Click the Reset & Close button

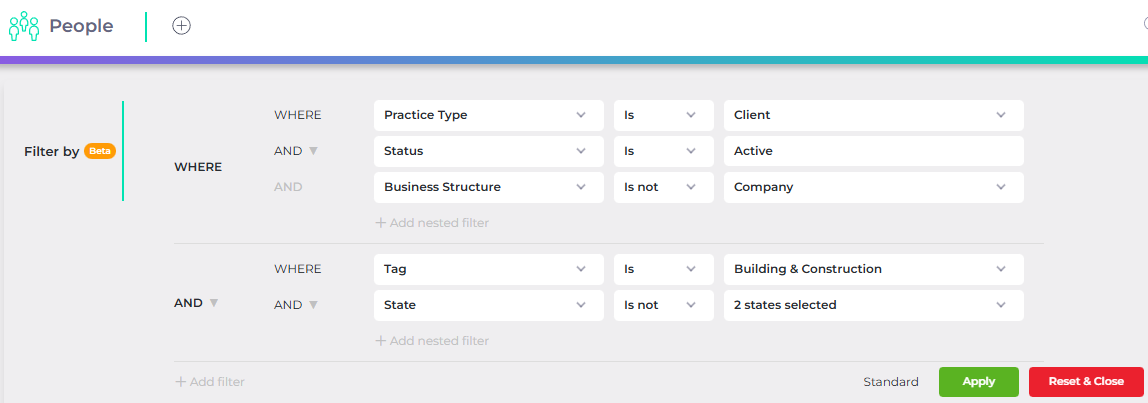pos(1086,382)
